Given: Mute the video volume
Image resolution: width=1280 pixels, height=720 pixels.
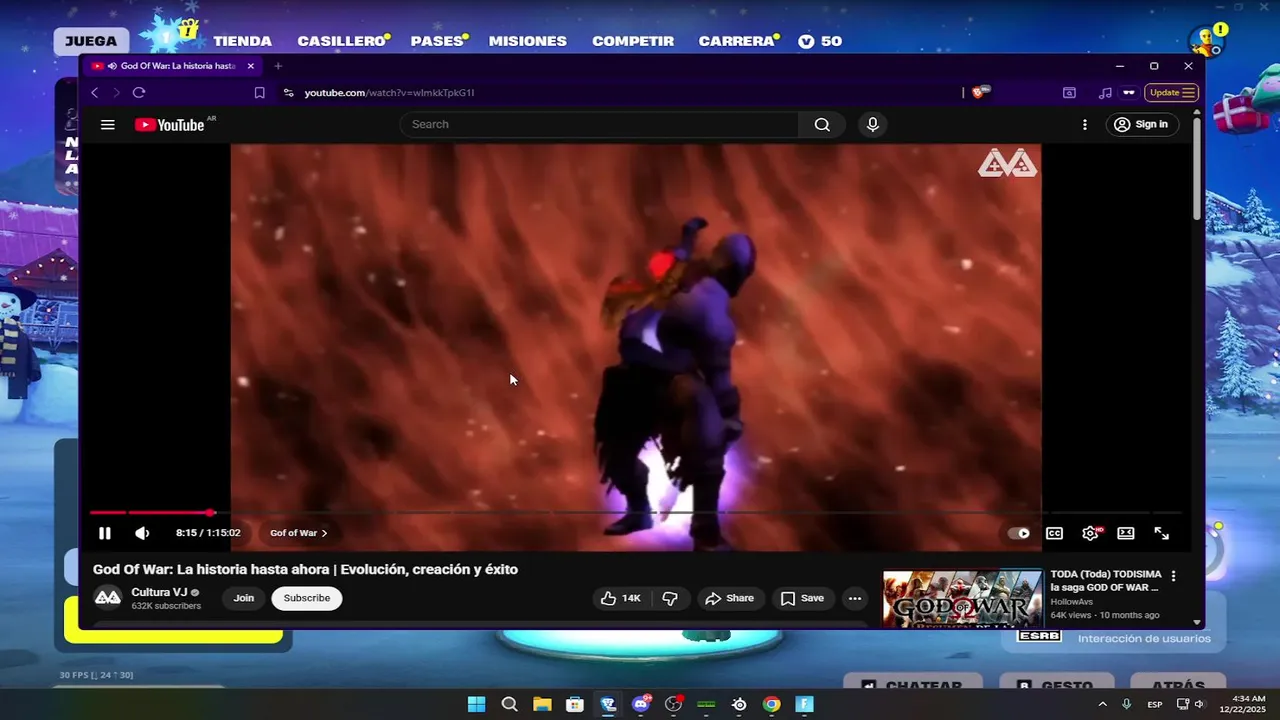Looking at the screenshot, I should pyautogui.click(x=142, y=533).
